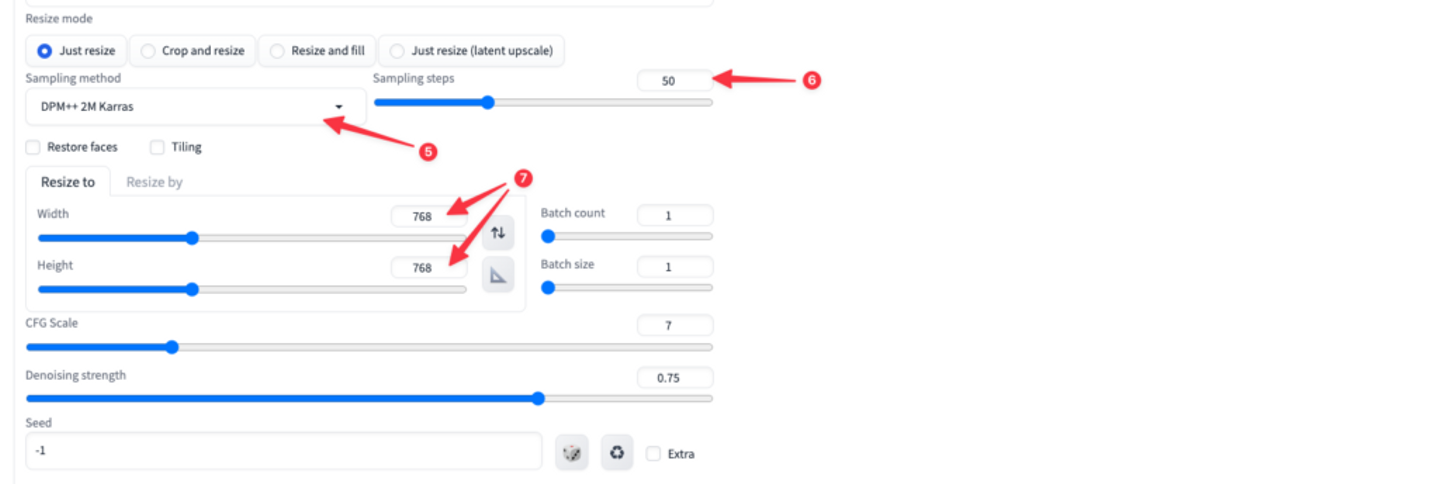Screen dimensions: 1440x484
Task: Choose the Resize and fill option
Action: tap(276, 51)
